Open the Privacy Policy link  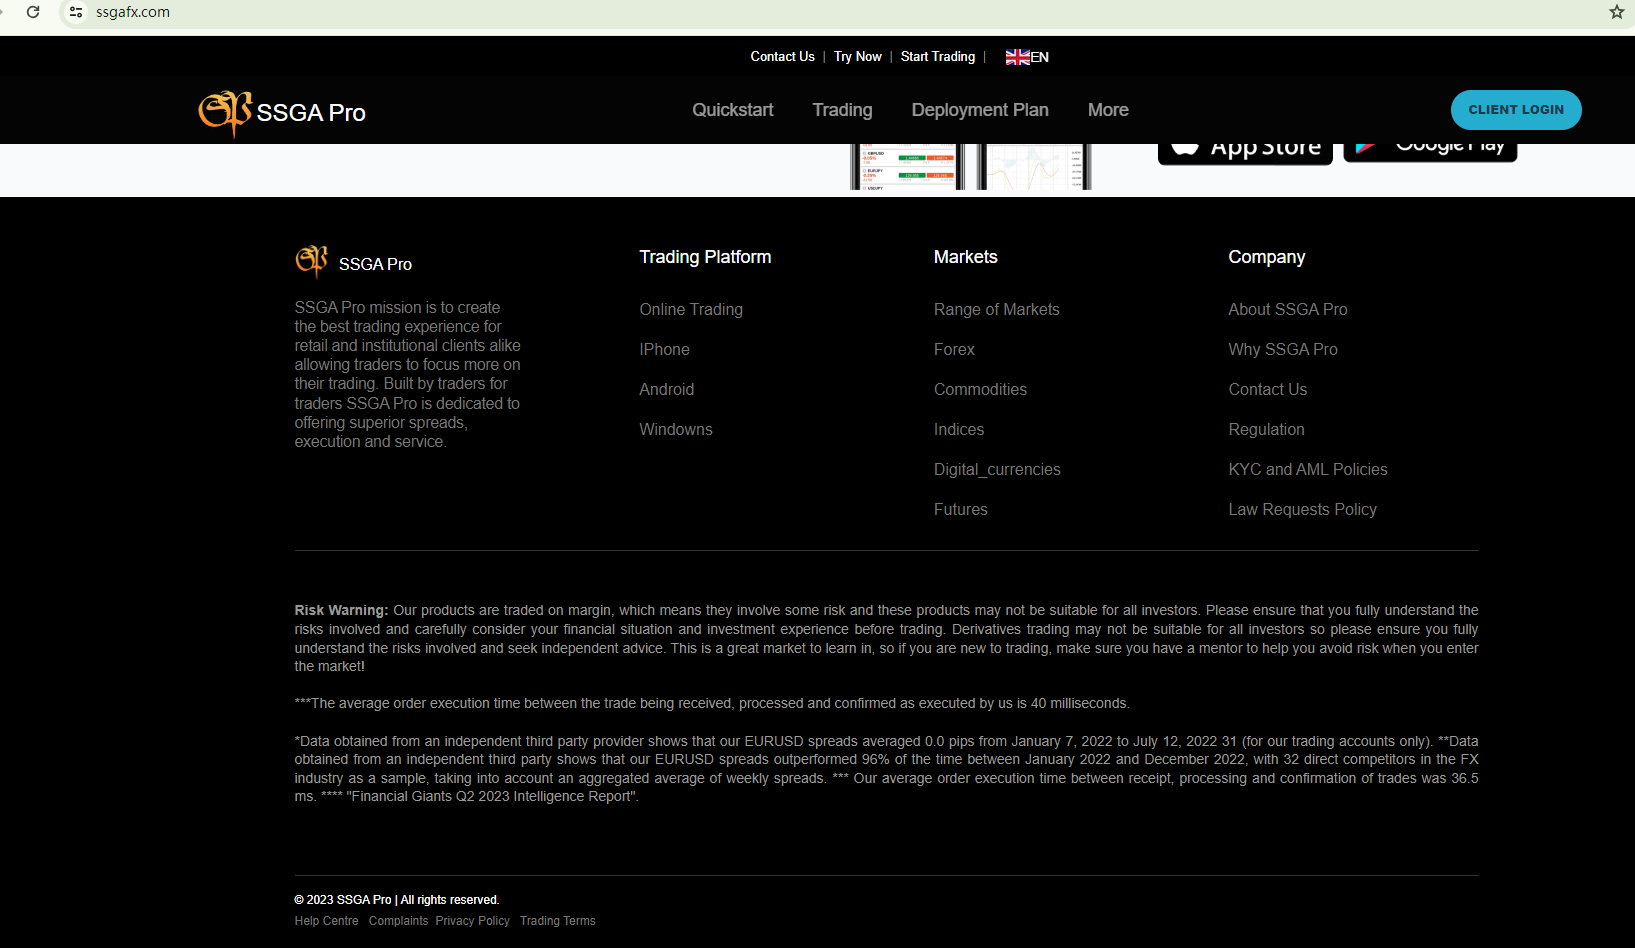(x=473, y=921)
